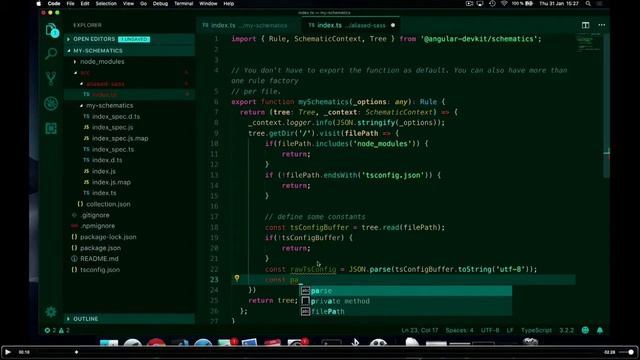Screen dimensions: 640x360
Task: Switch to the index.ts my-schematics tab
Action: [248, 25]
